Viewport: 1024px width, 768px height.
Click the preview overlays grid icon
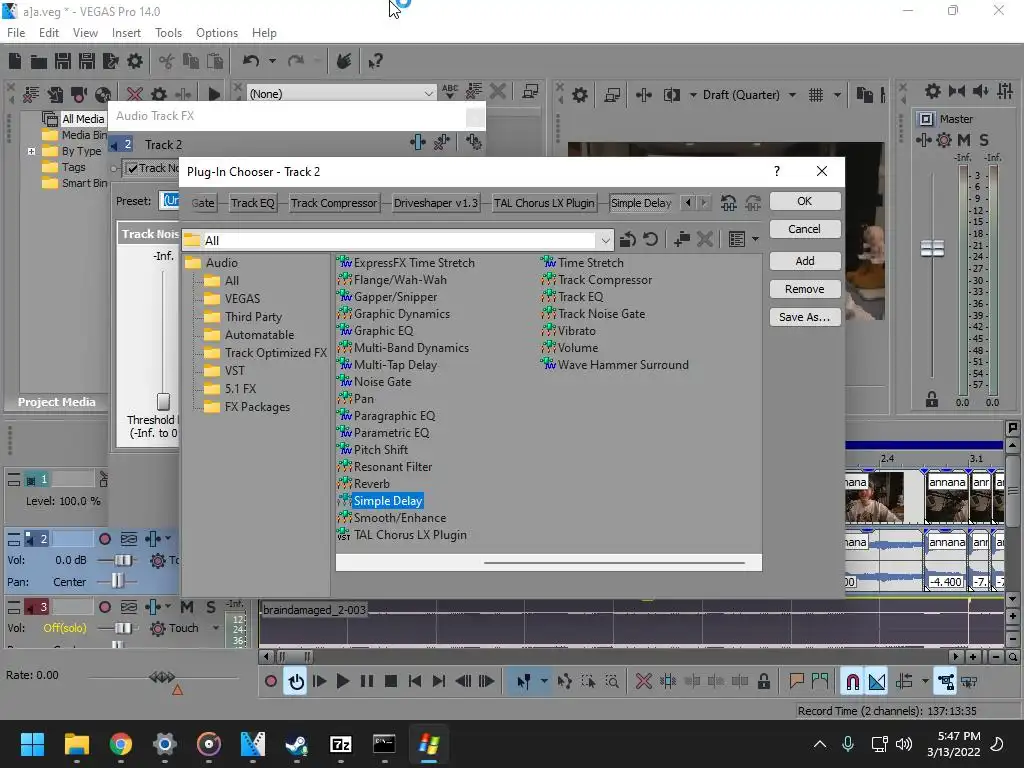(x=816, y=95)
